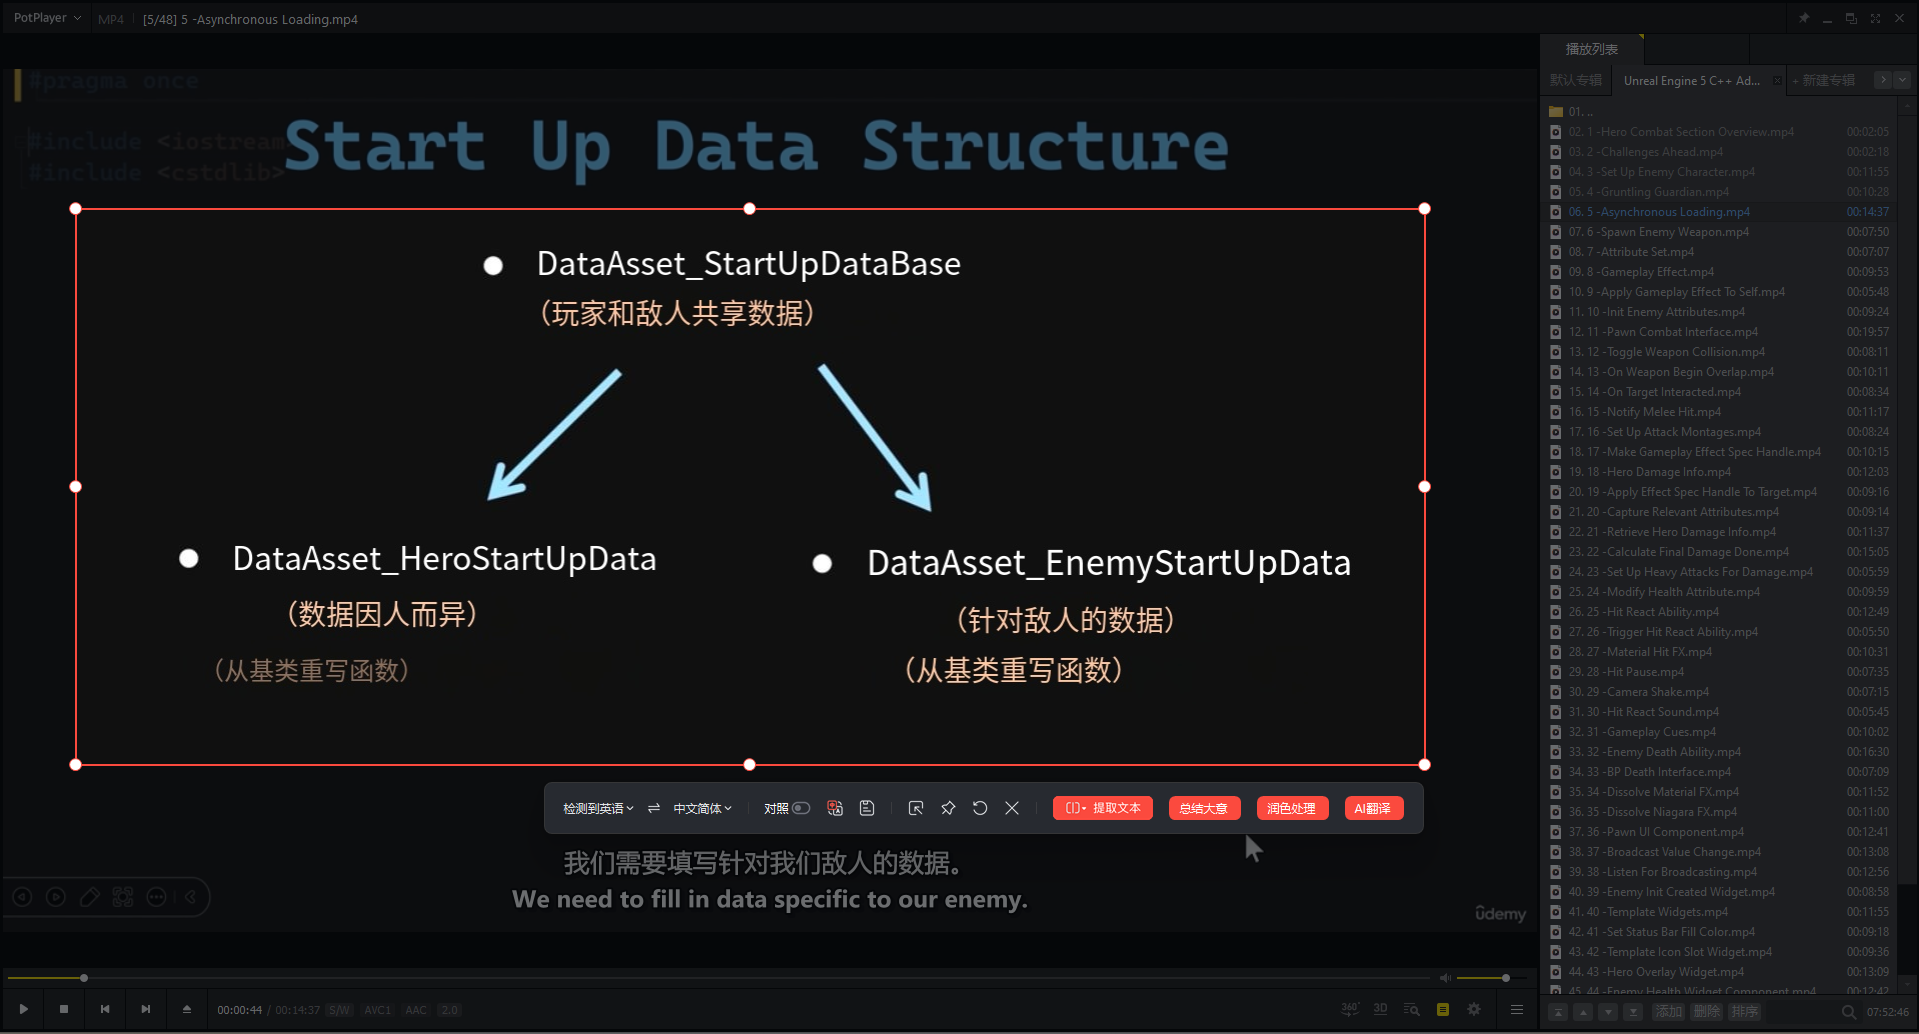Screen dimensions: 1919x1034
Task: Open the PotPlayer main menu dropdown
Action: point(47,18)
